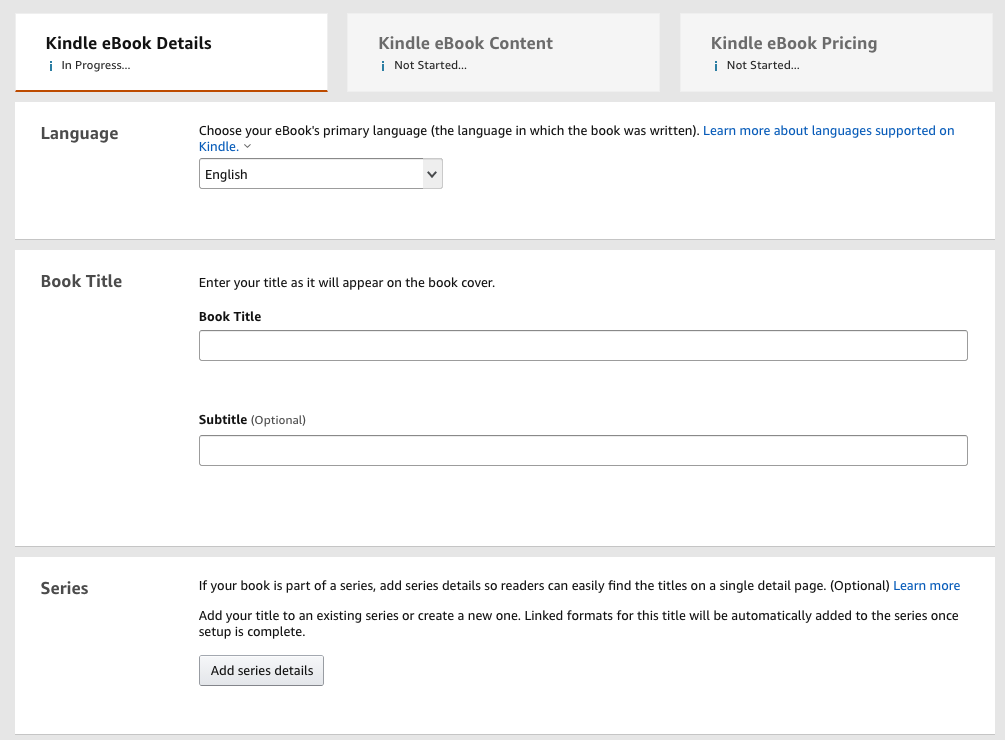Click the Language section heading
The width and height of the screenshot is (1005, 740).
tap(79, 133)
